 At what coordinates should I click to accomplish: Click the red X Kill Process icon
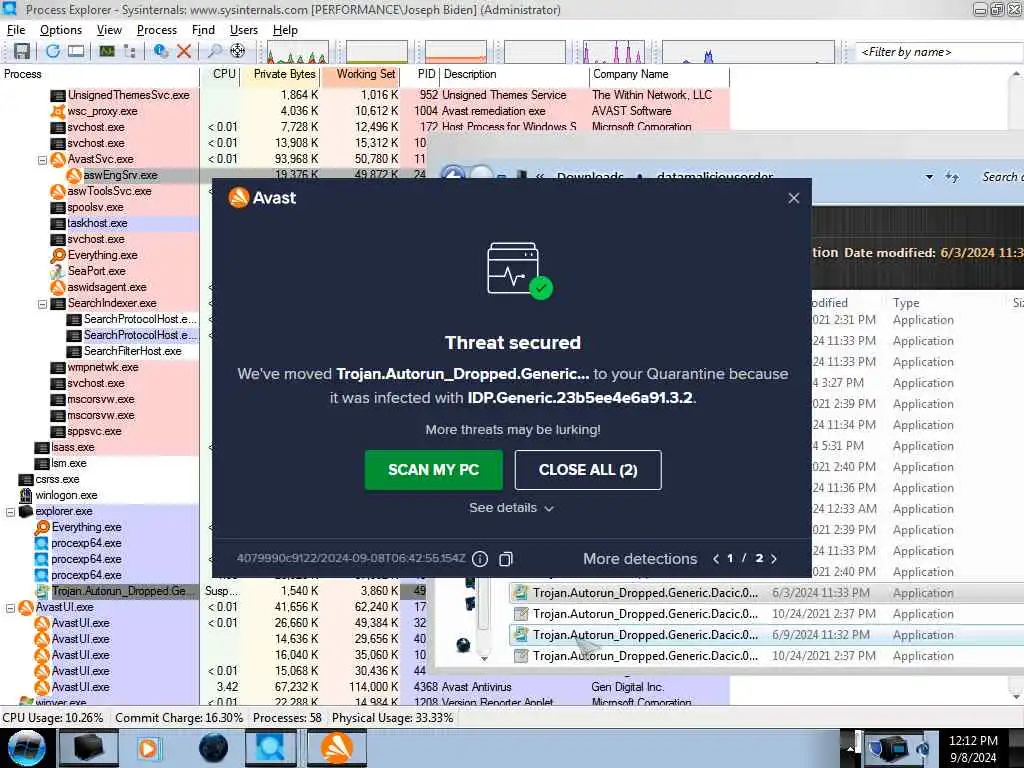pyautogui.click(x=184, y=51)
